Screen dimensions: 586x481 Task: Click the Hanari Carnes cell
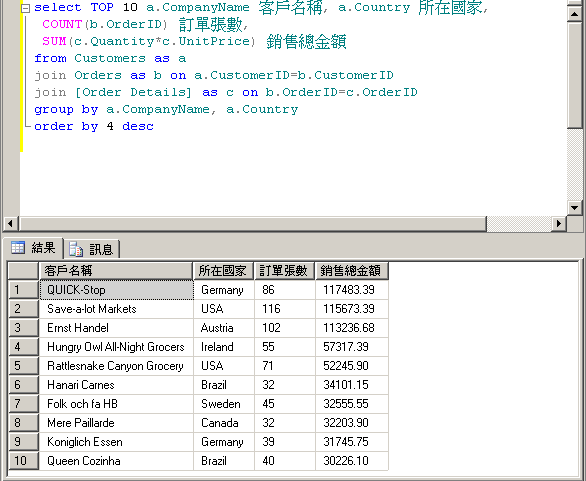pos(116,385)
